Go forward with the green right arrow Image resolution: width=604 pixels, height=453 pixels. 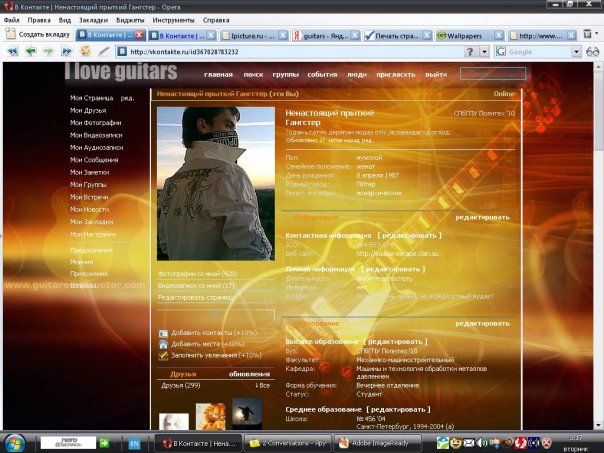pos(48,51)
